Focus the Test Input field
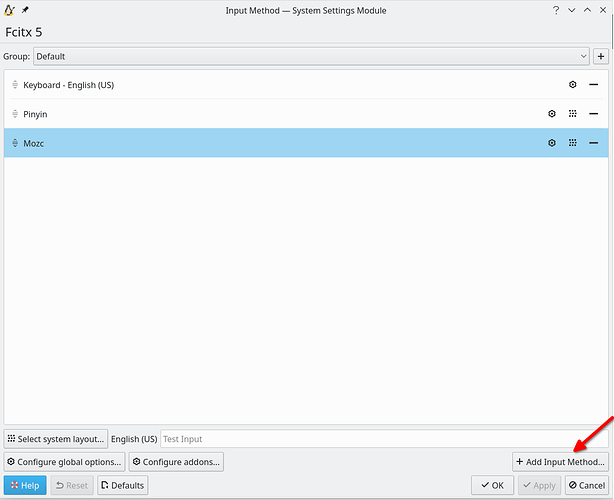This screenshot has height=500, width=614. pos(384,439)
